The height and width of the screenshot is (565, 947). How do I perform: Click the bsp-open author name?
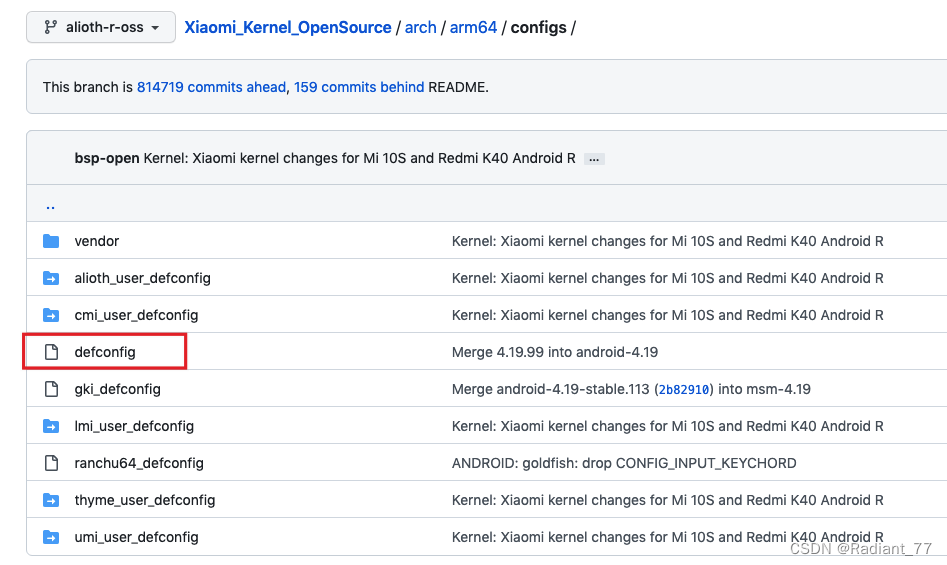tap(107, 158)
